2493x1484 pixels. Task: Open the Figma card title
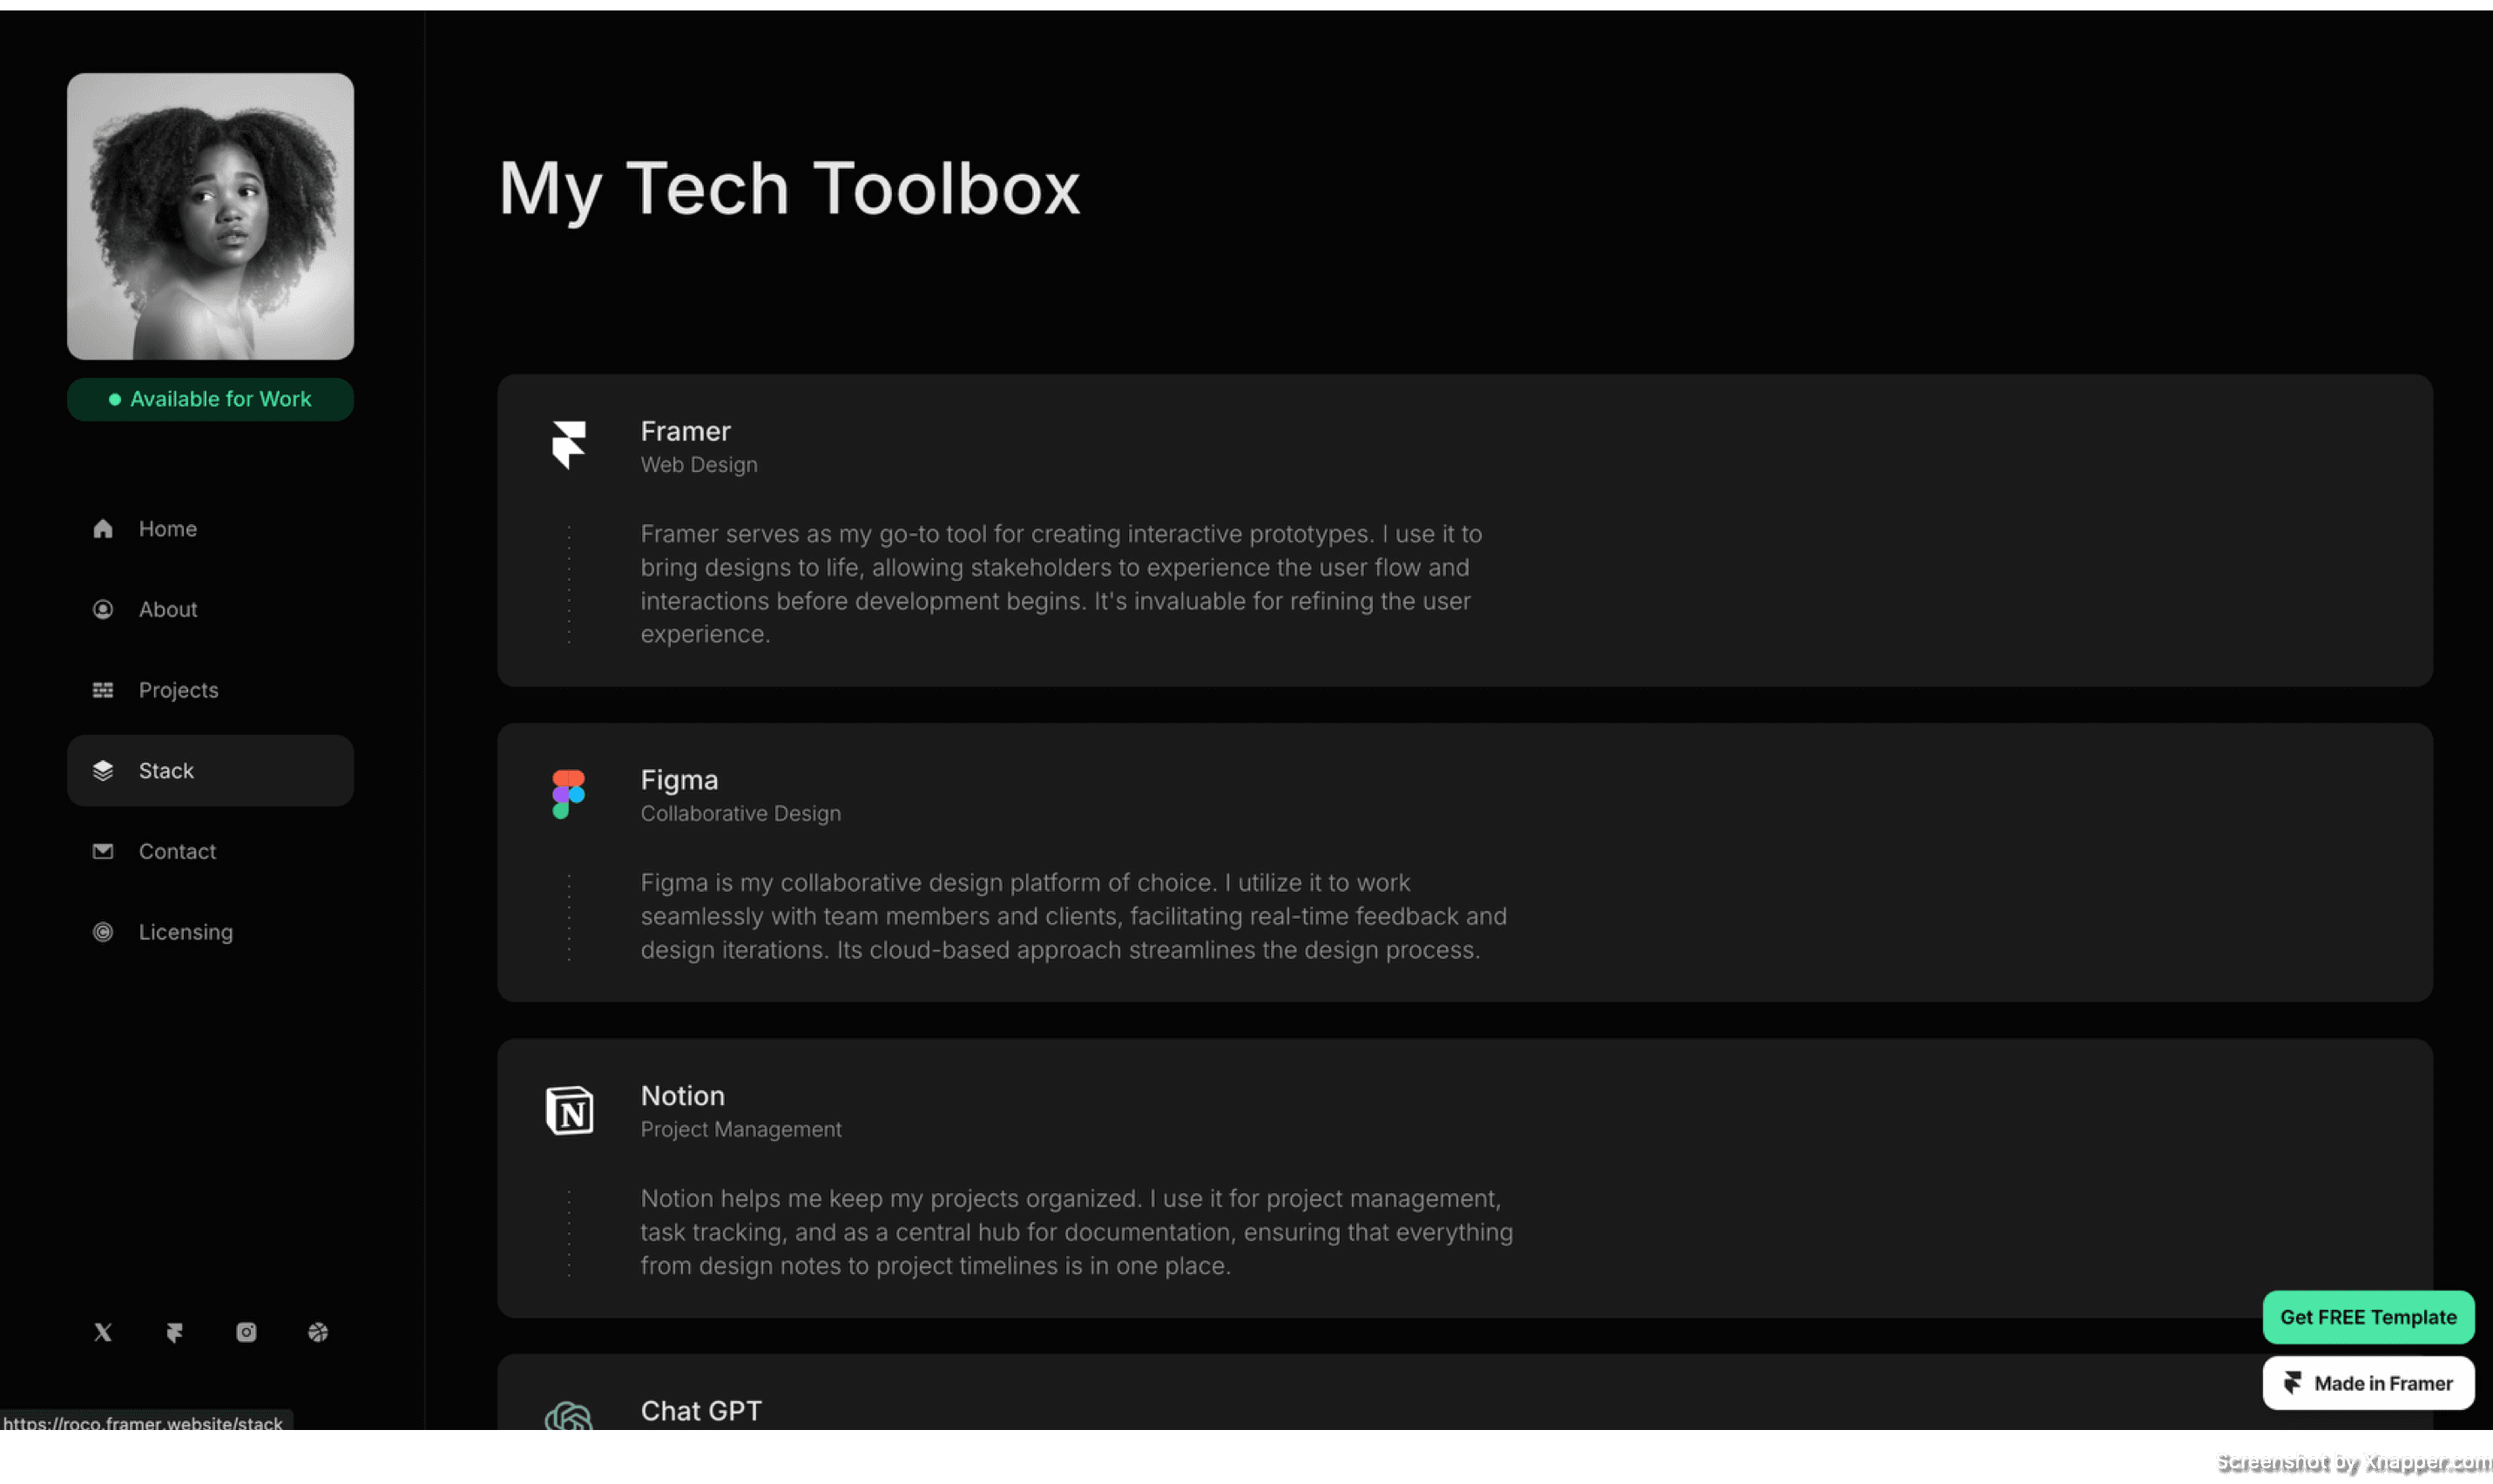click(679, 780)
